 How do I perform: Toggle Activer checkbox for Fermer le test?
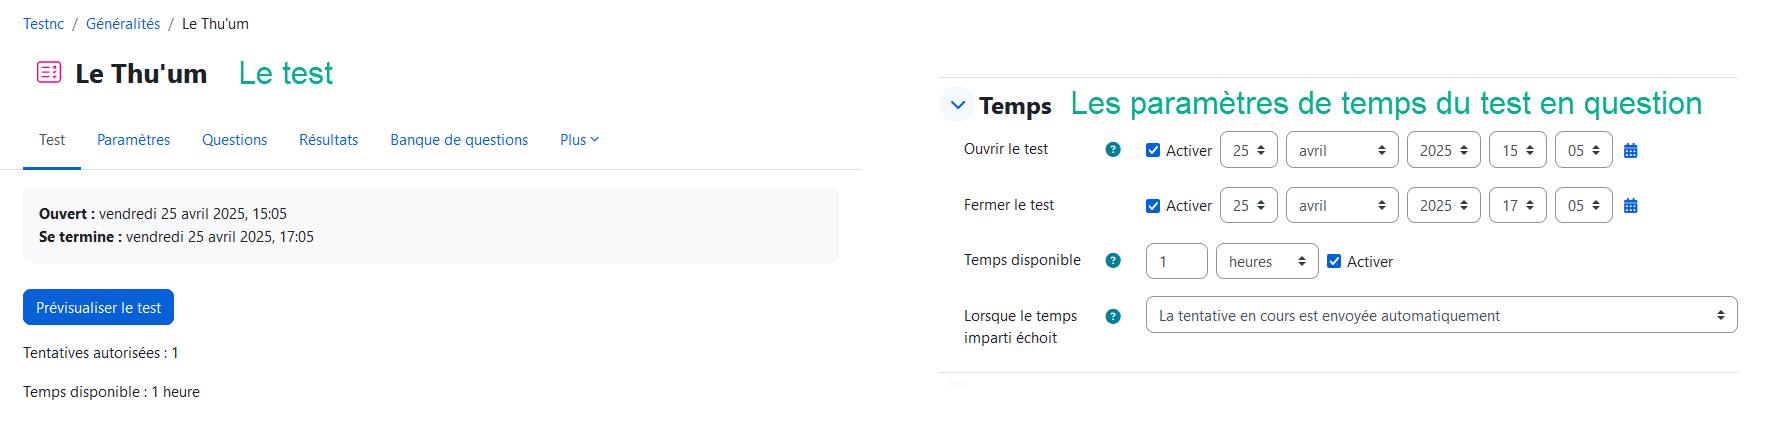click(x=1153, y=206)
